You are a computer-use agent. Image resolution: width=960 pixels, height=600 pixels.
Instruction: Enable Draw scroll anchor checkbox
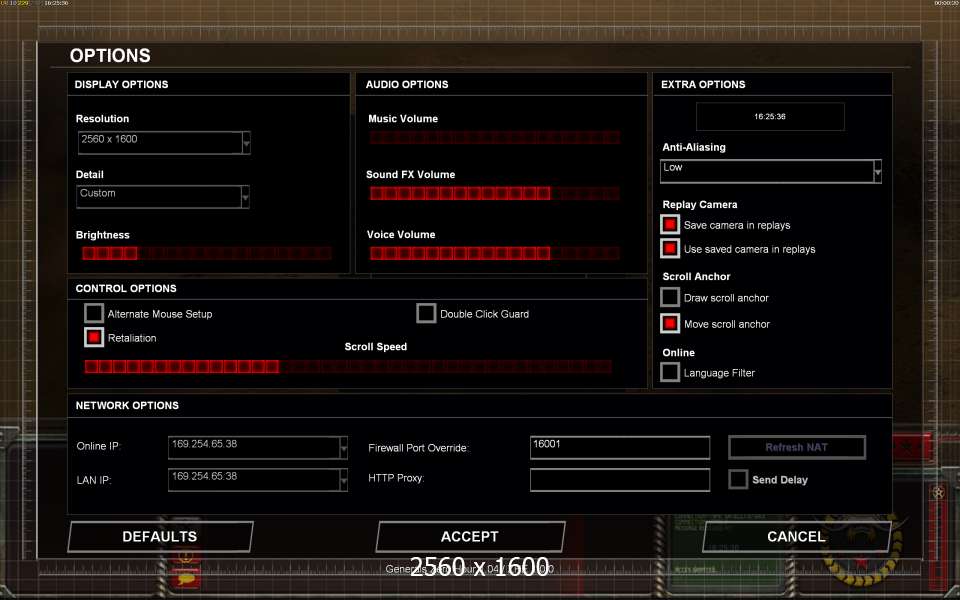(670, 297)
